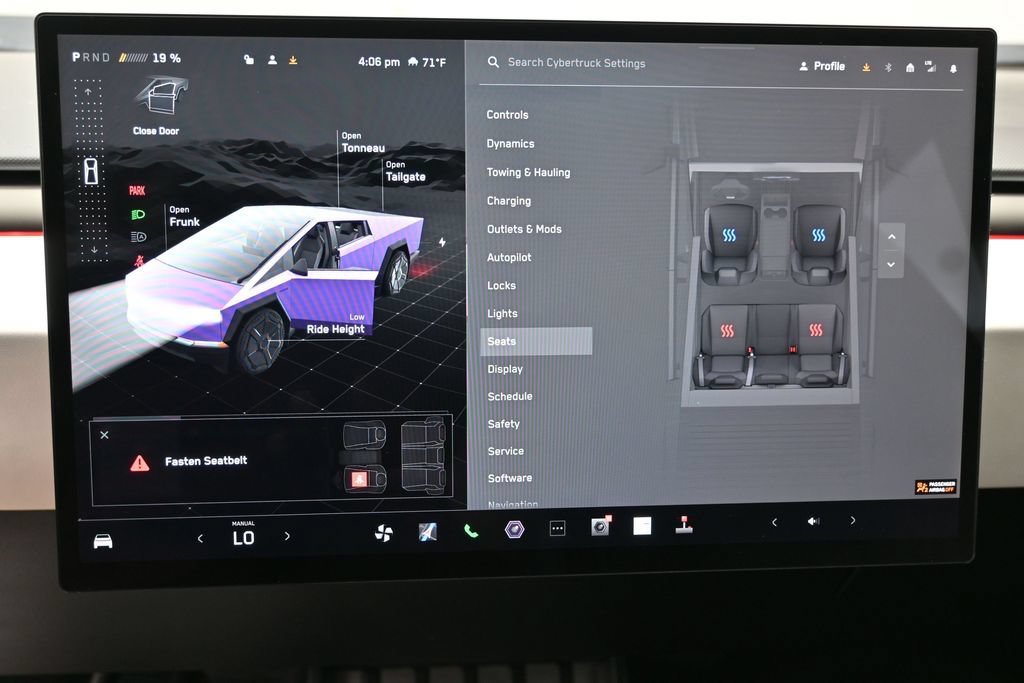Tap Open Frunk label
Image resolution: width=1024 pixels, height=683 pixels.
[184, 216]
